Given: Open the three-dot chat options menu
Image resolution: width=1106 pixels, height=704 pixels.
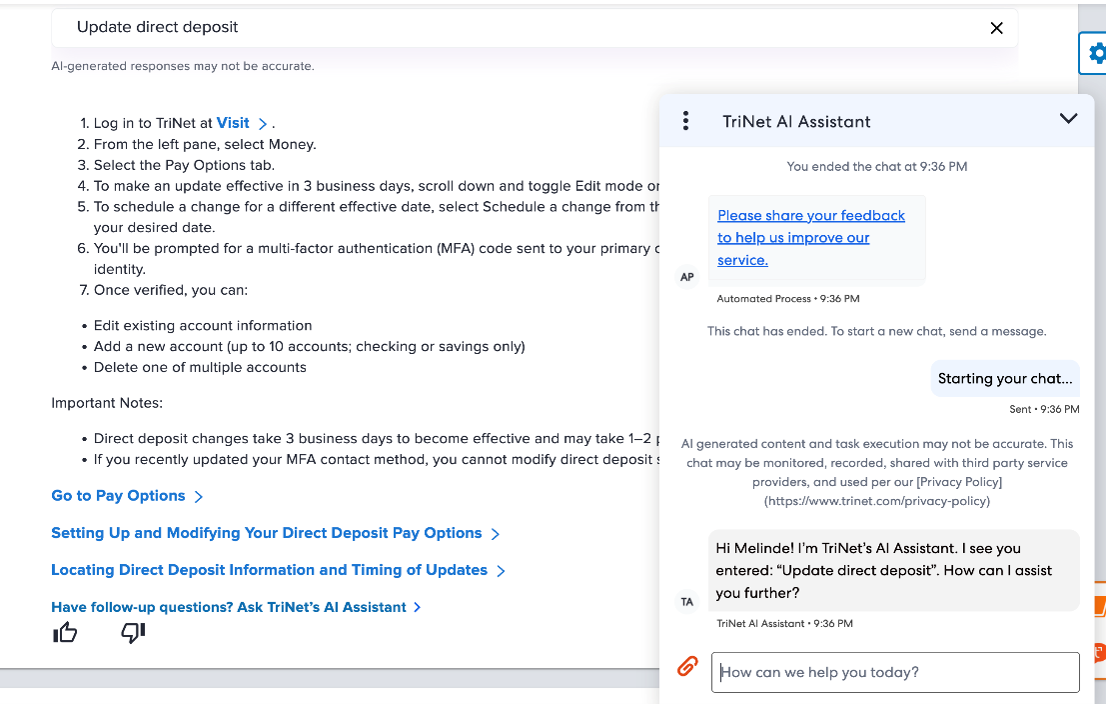Looking at the screenshot, I should 686,121.
